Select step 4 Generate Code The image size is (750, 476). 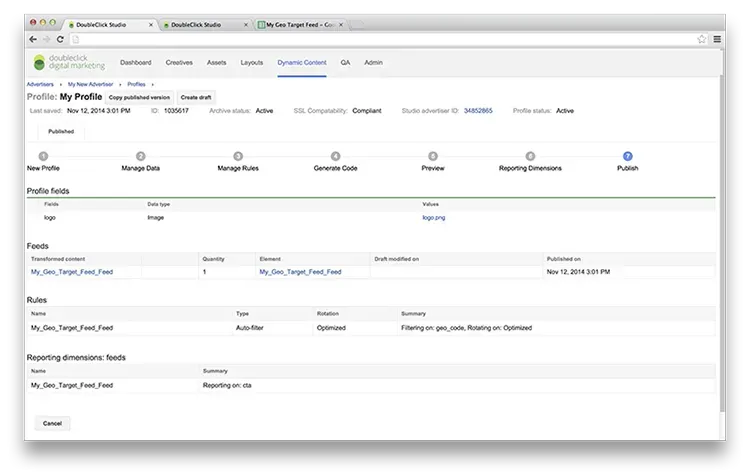335,157
